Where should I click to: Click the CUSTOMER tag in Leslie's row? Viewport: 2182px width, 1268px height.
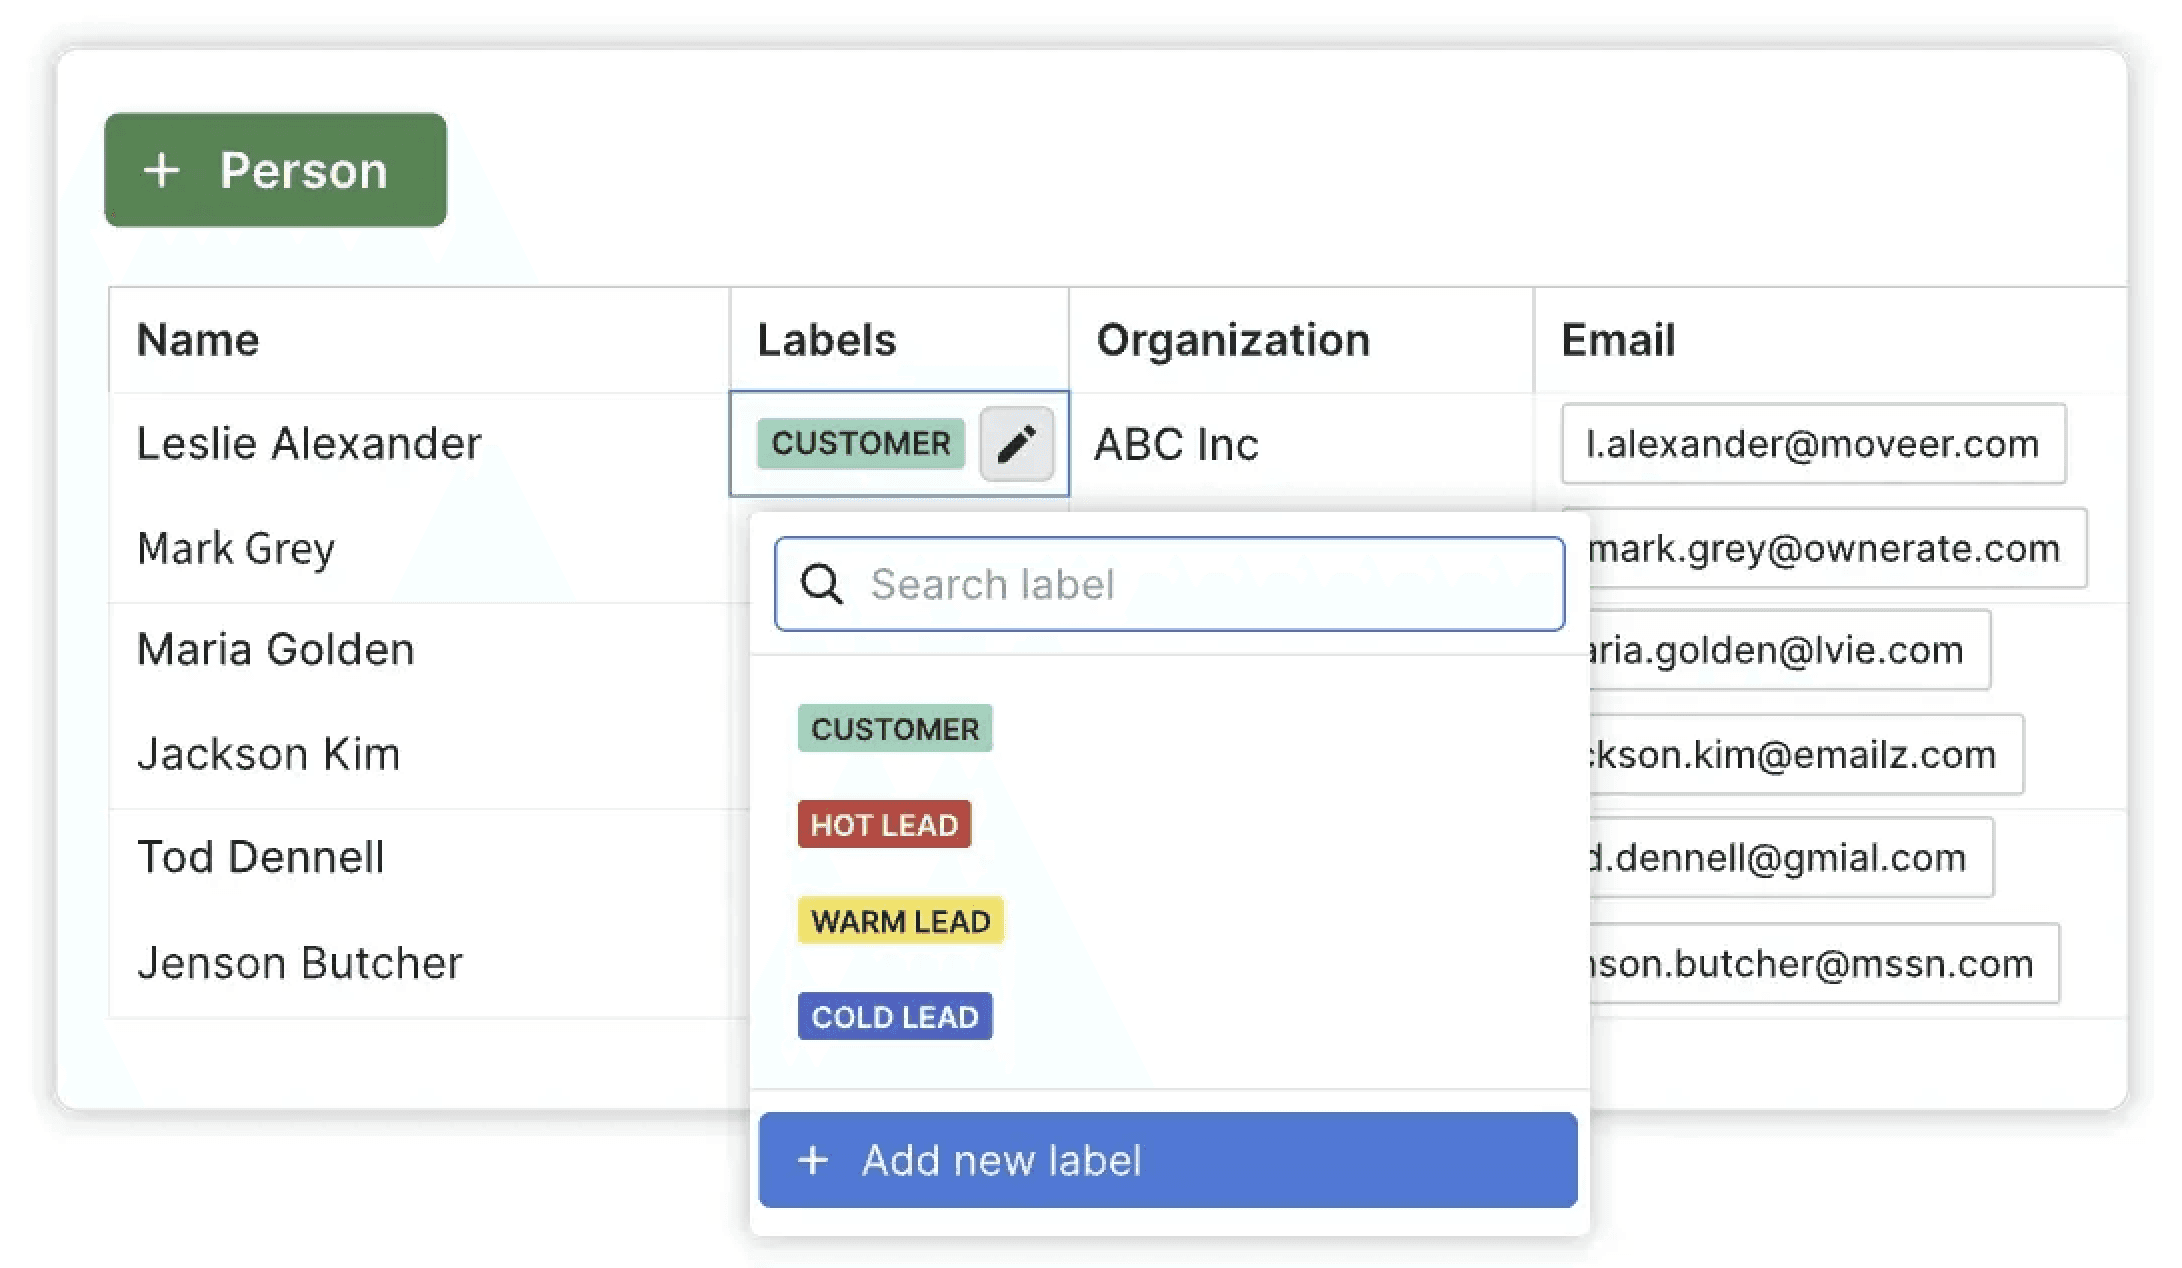860,443
